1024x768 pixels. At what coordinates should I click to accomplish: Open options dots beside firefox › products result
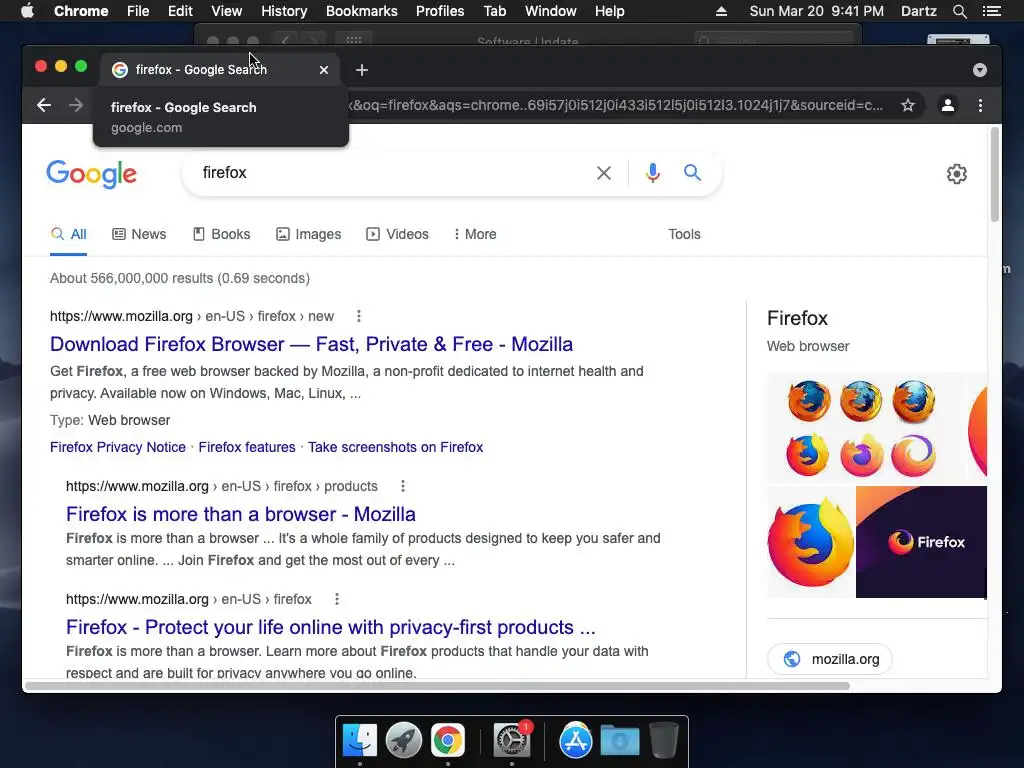(403, 486)
